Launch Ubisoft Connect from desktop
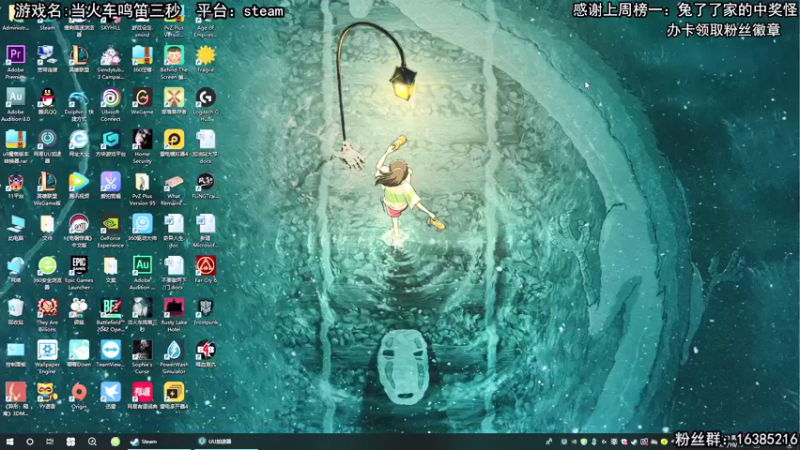The height and width of the screenshot is (450, 800). point(110,97)
